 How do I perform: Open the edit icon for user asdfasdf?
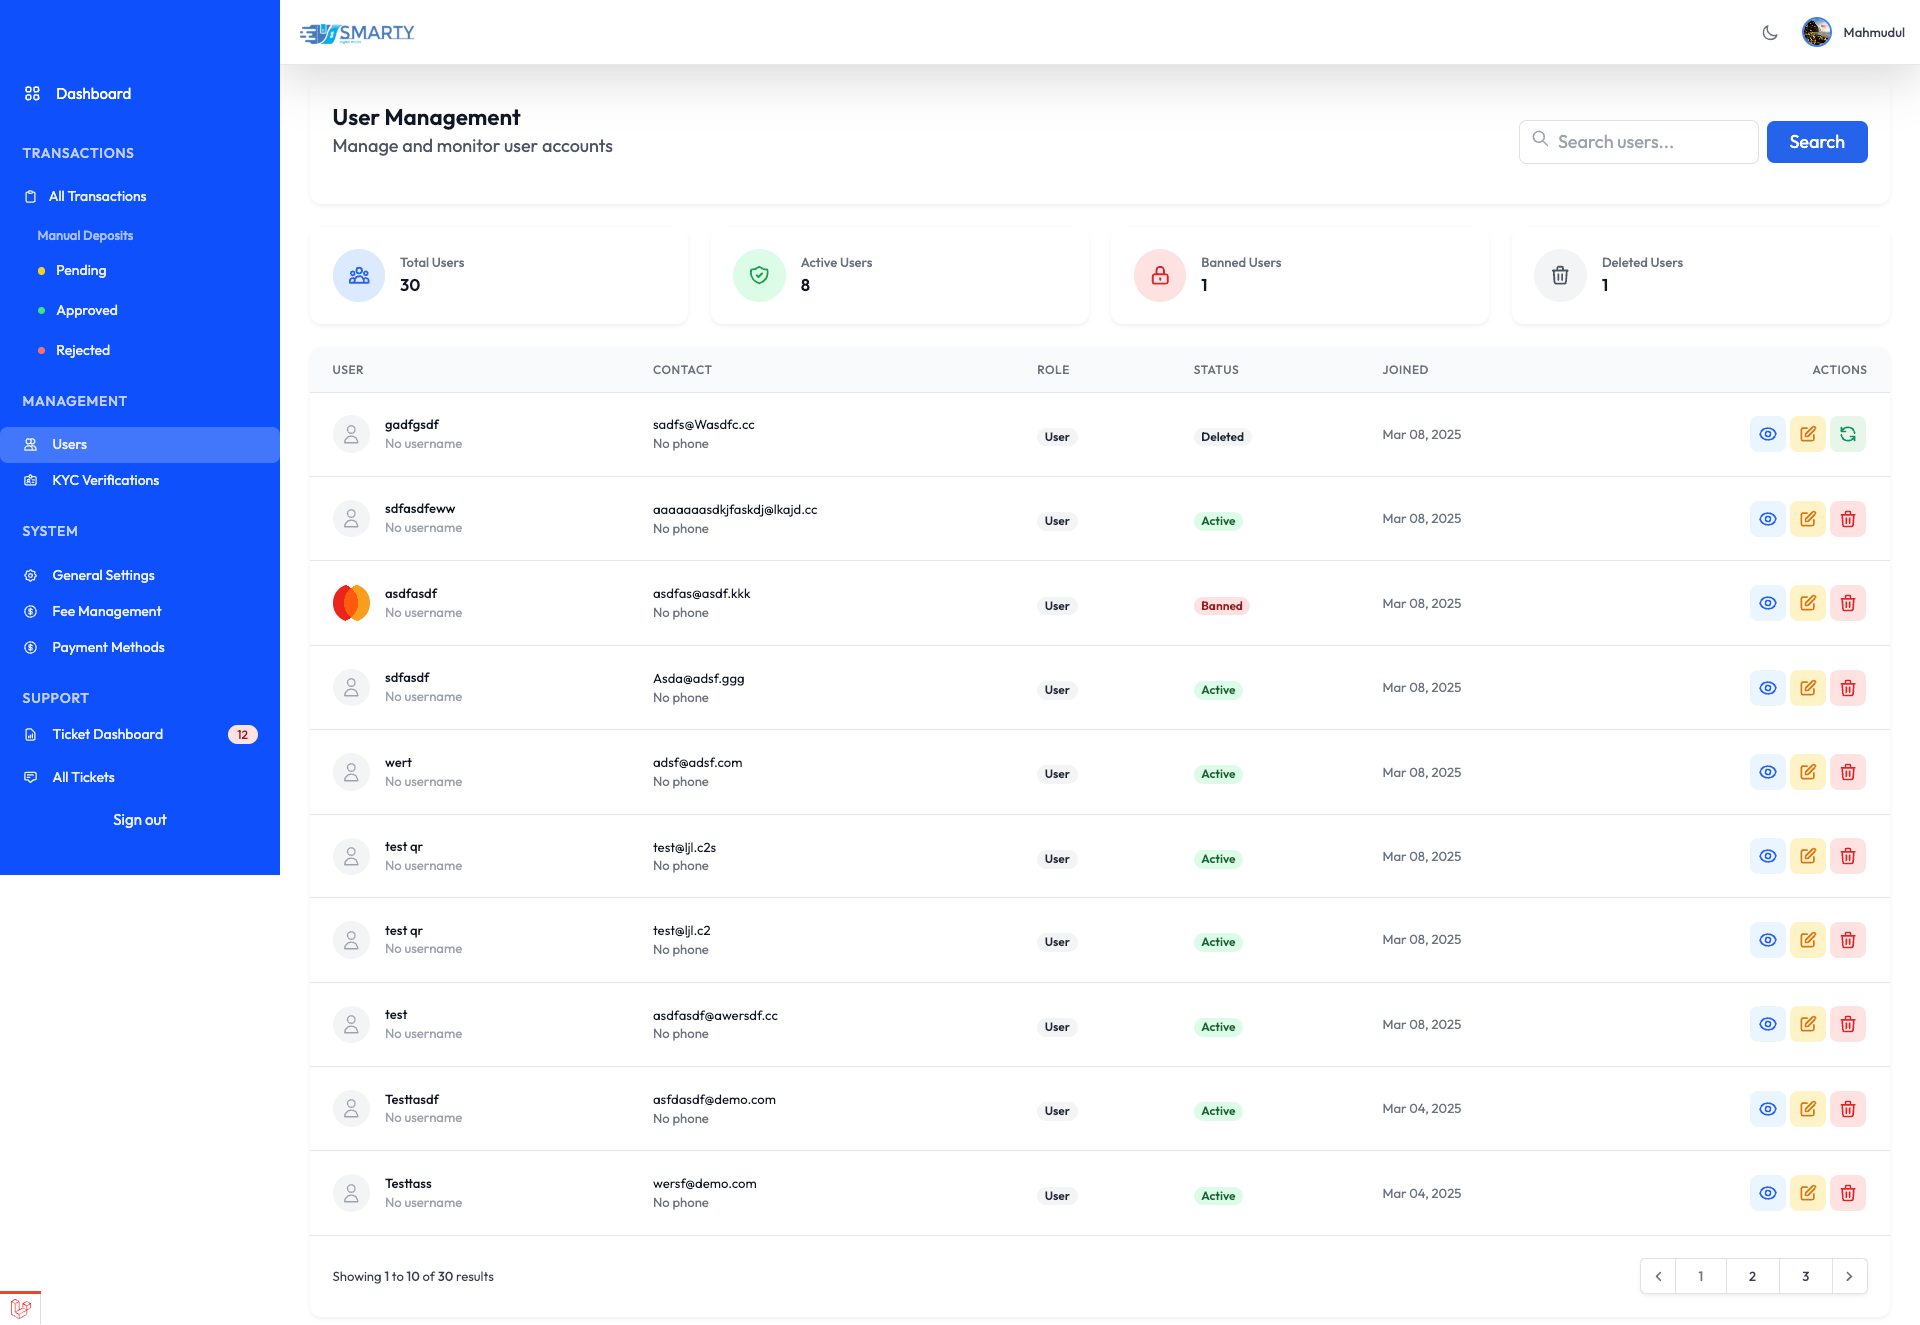click(1808, 603)
